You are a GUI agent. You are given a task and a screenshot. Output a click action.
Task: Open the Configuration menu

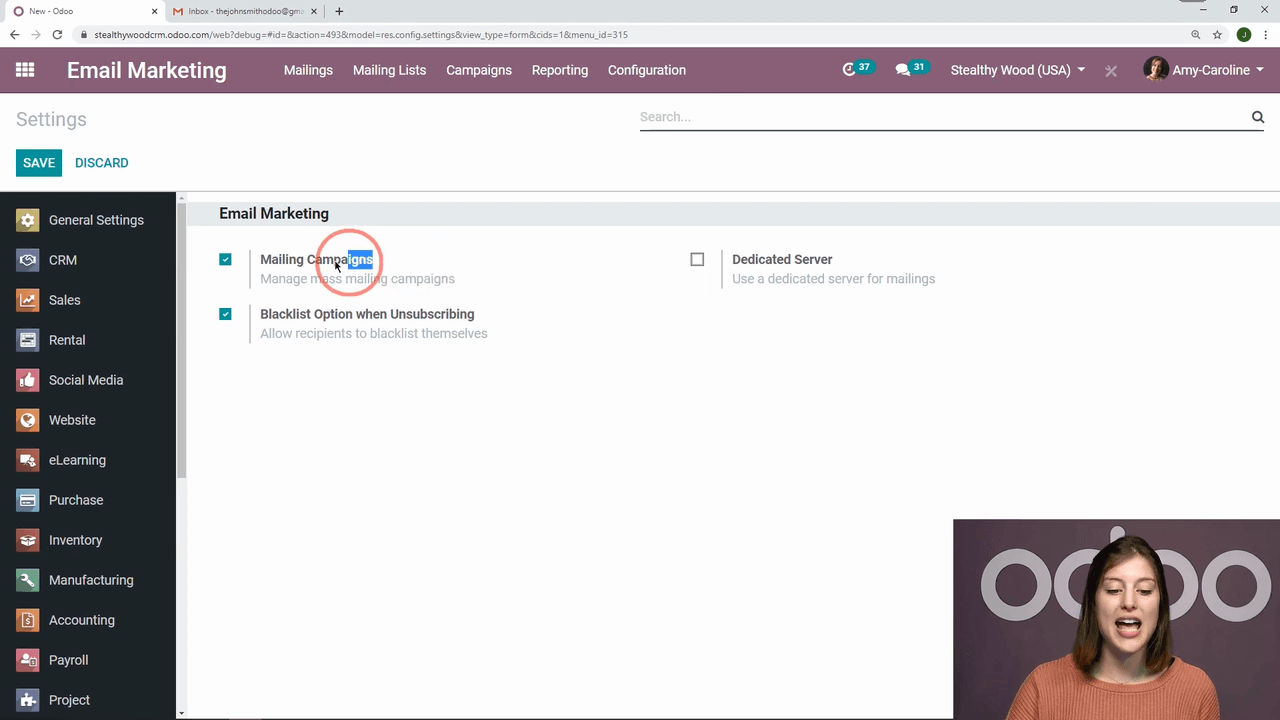tap(646, 70)
